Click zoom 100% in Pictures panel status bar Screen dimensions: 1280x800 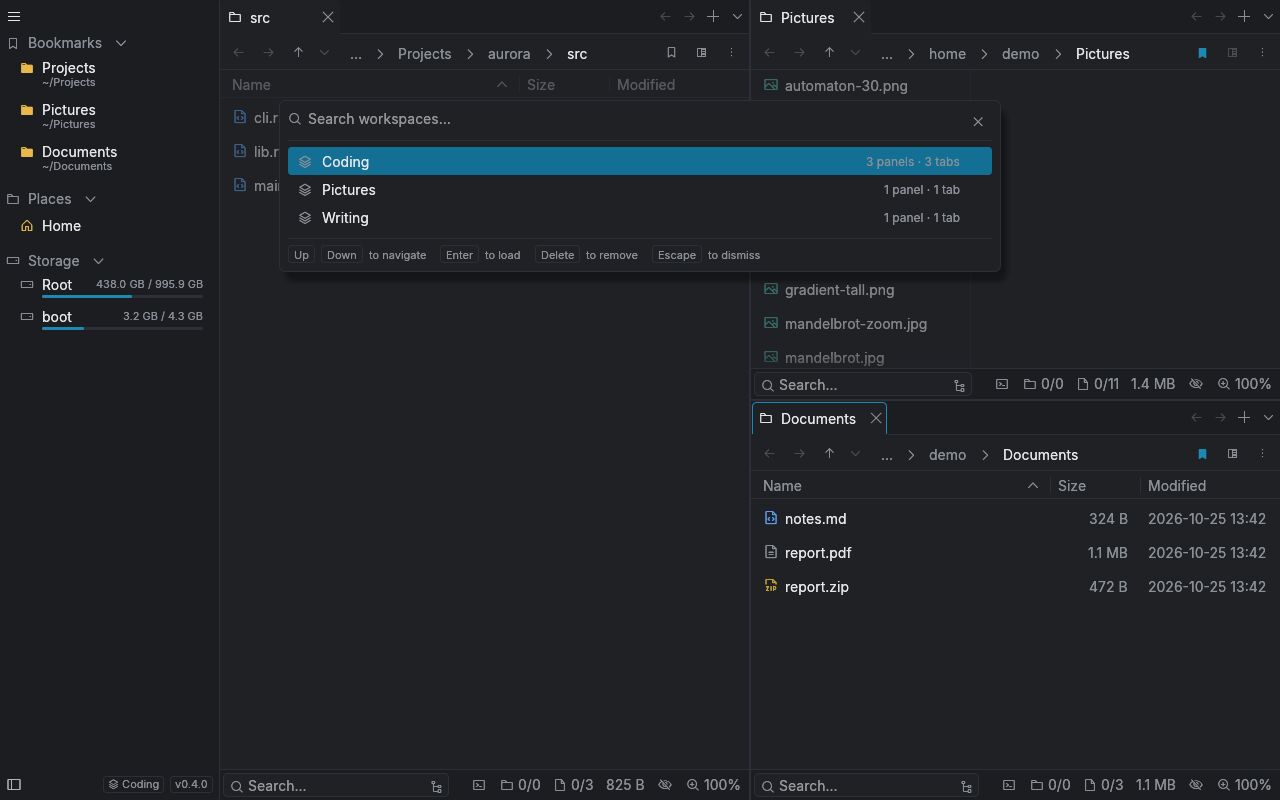(1244, 384)
